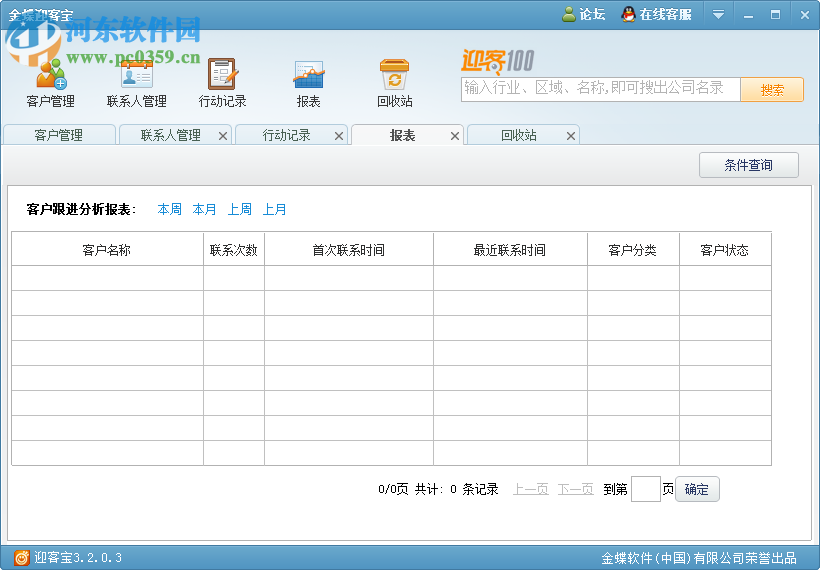Viewport: 820px width, 570px height.
Task: Filter report by 上月
Action: pyautogui.click(x=275, y=210)
